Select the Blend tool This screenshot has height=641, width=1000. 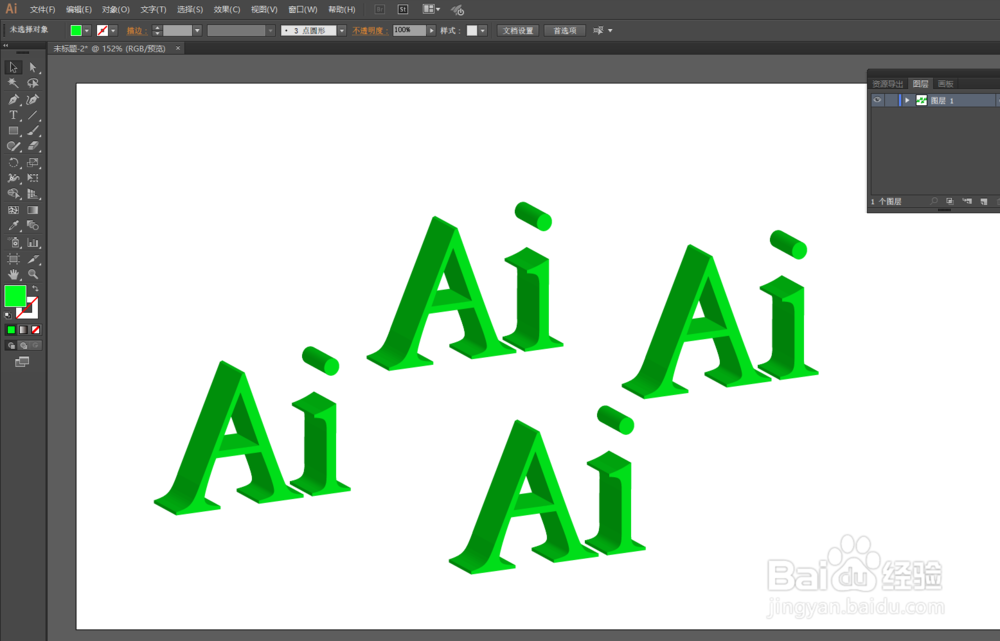pos(33,226)
